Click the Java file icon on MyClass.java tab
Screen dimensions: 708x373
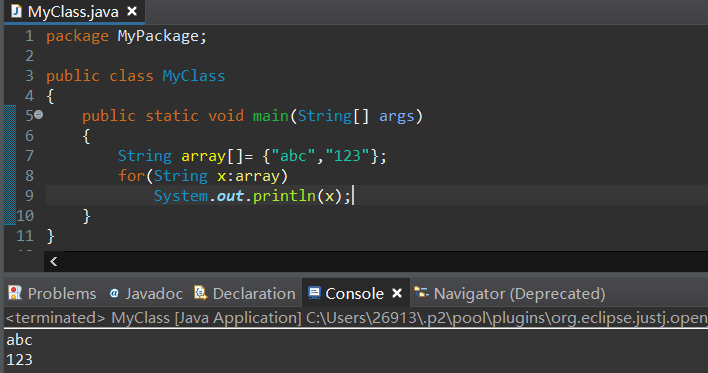pos(16,11)
